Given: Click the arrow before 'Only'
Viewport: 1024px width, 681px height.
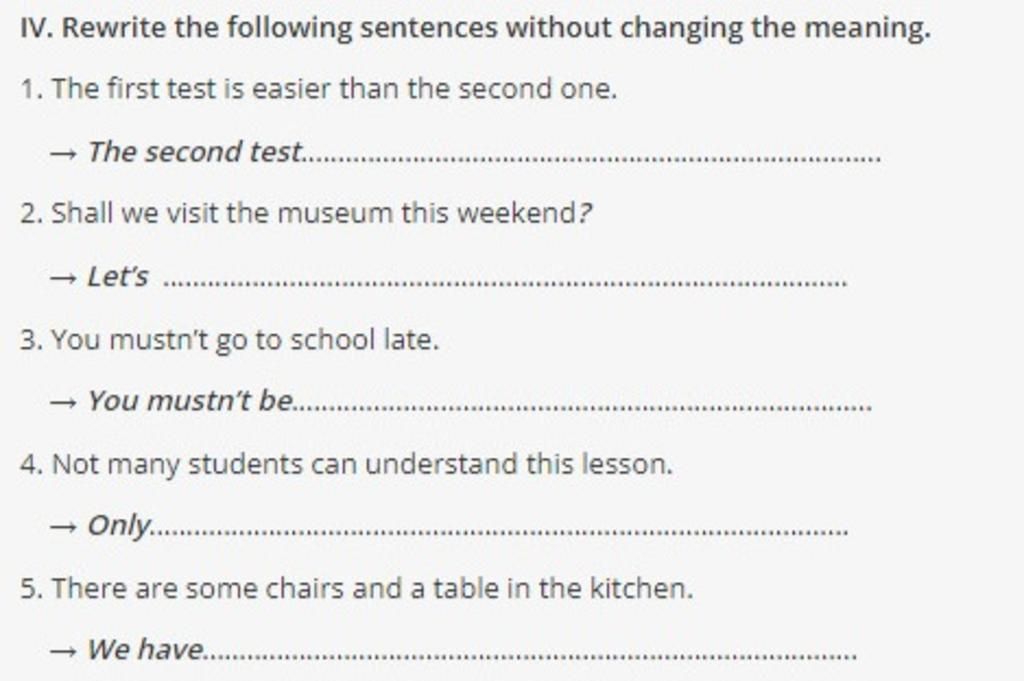Looking at the screenshot, I should pyautogui.click(x=63, y=526).
